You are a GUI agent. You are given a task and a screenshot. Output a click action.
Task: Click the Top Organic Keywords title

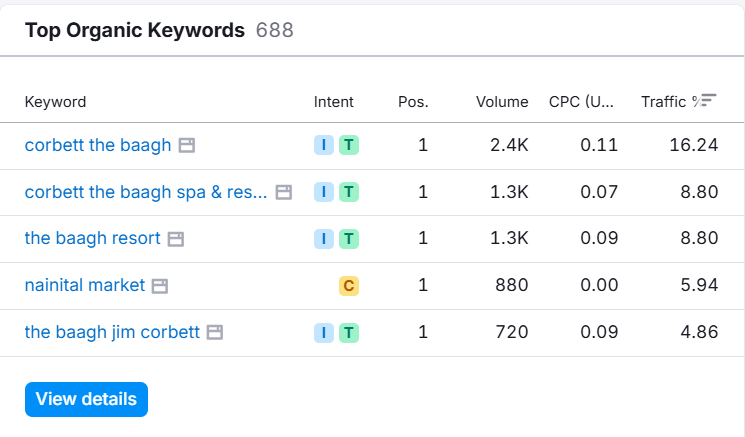pos(134,30)
